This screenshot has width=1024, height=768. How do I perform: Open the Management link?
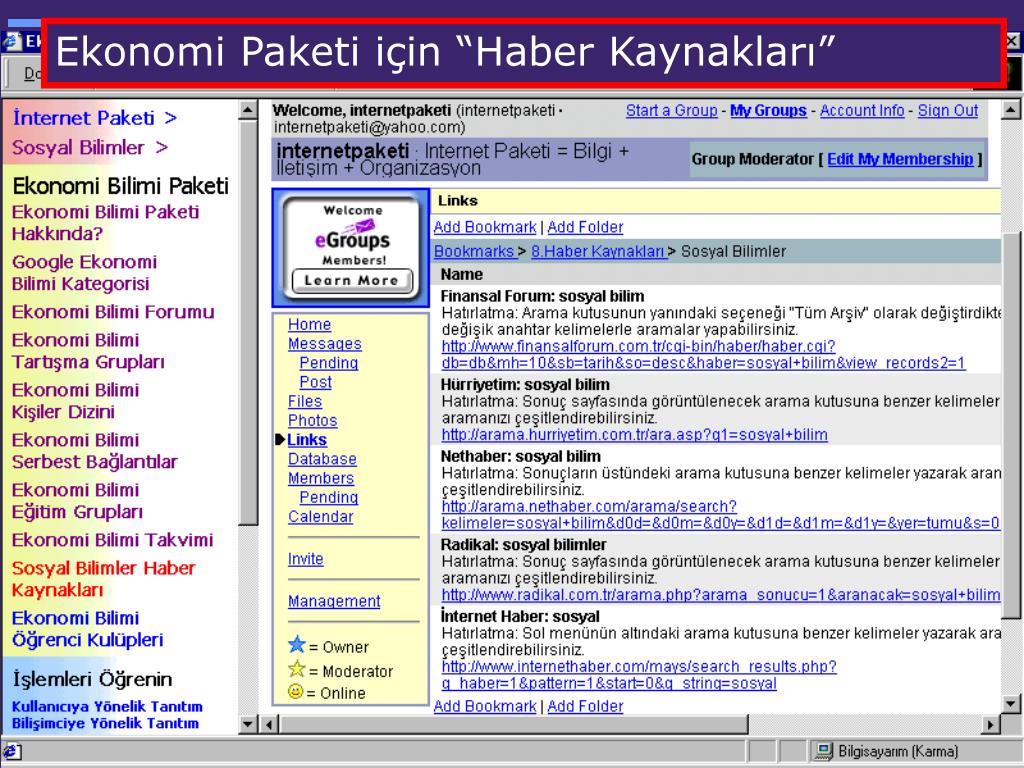coord(334,601)
